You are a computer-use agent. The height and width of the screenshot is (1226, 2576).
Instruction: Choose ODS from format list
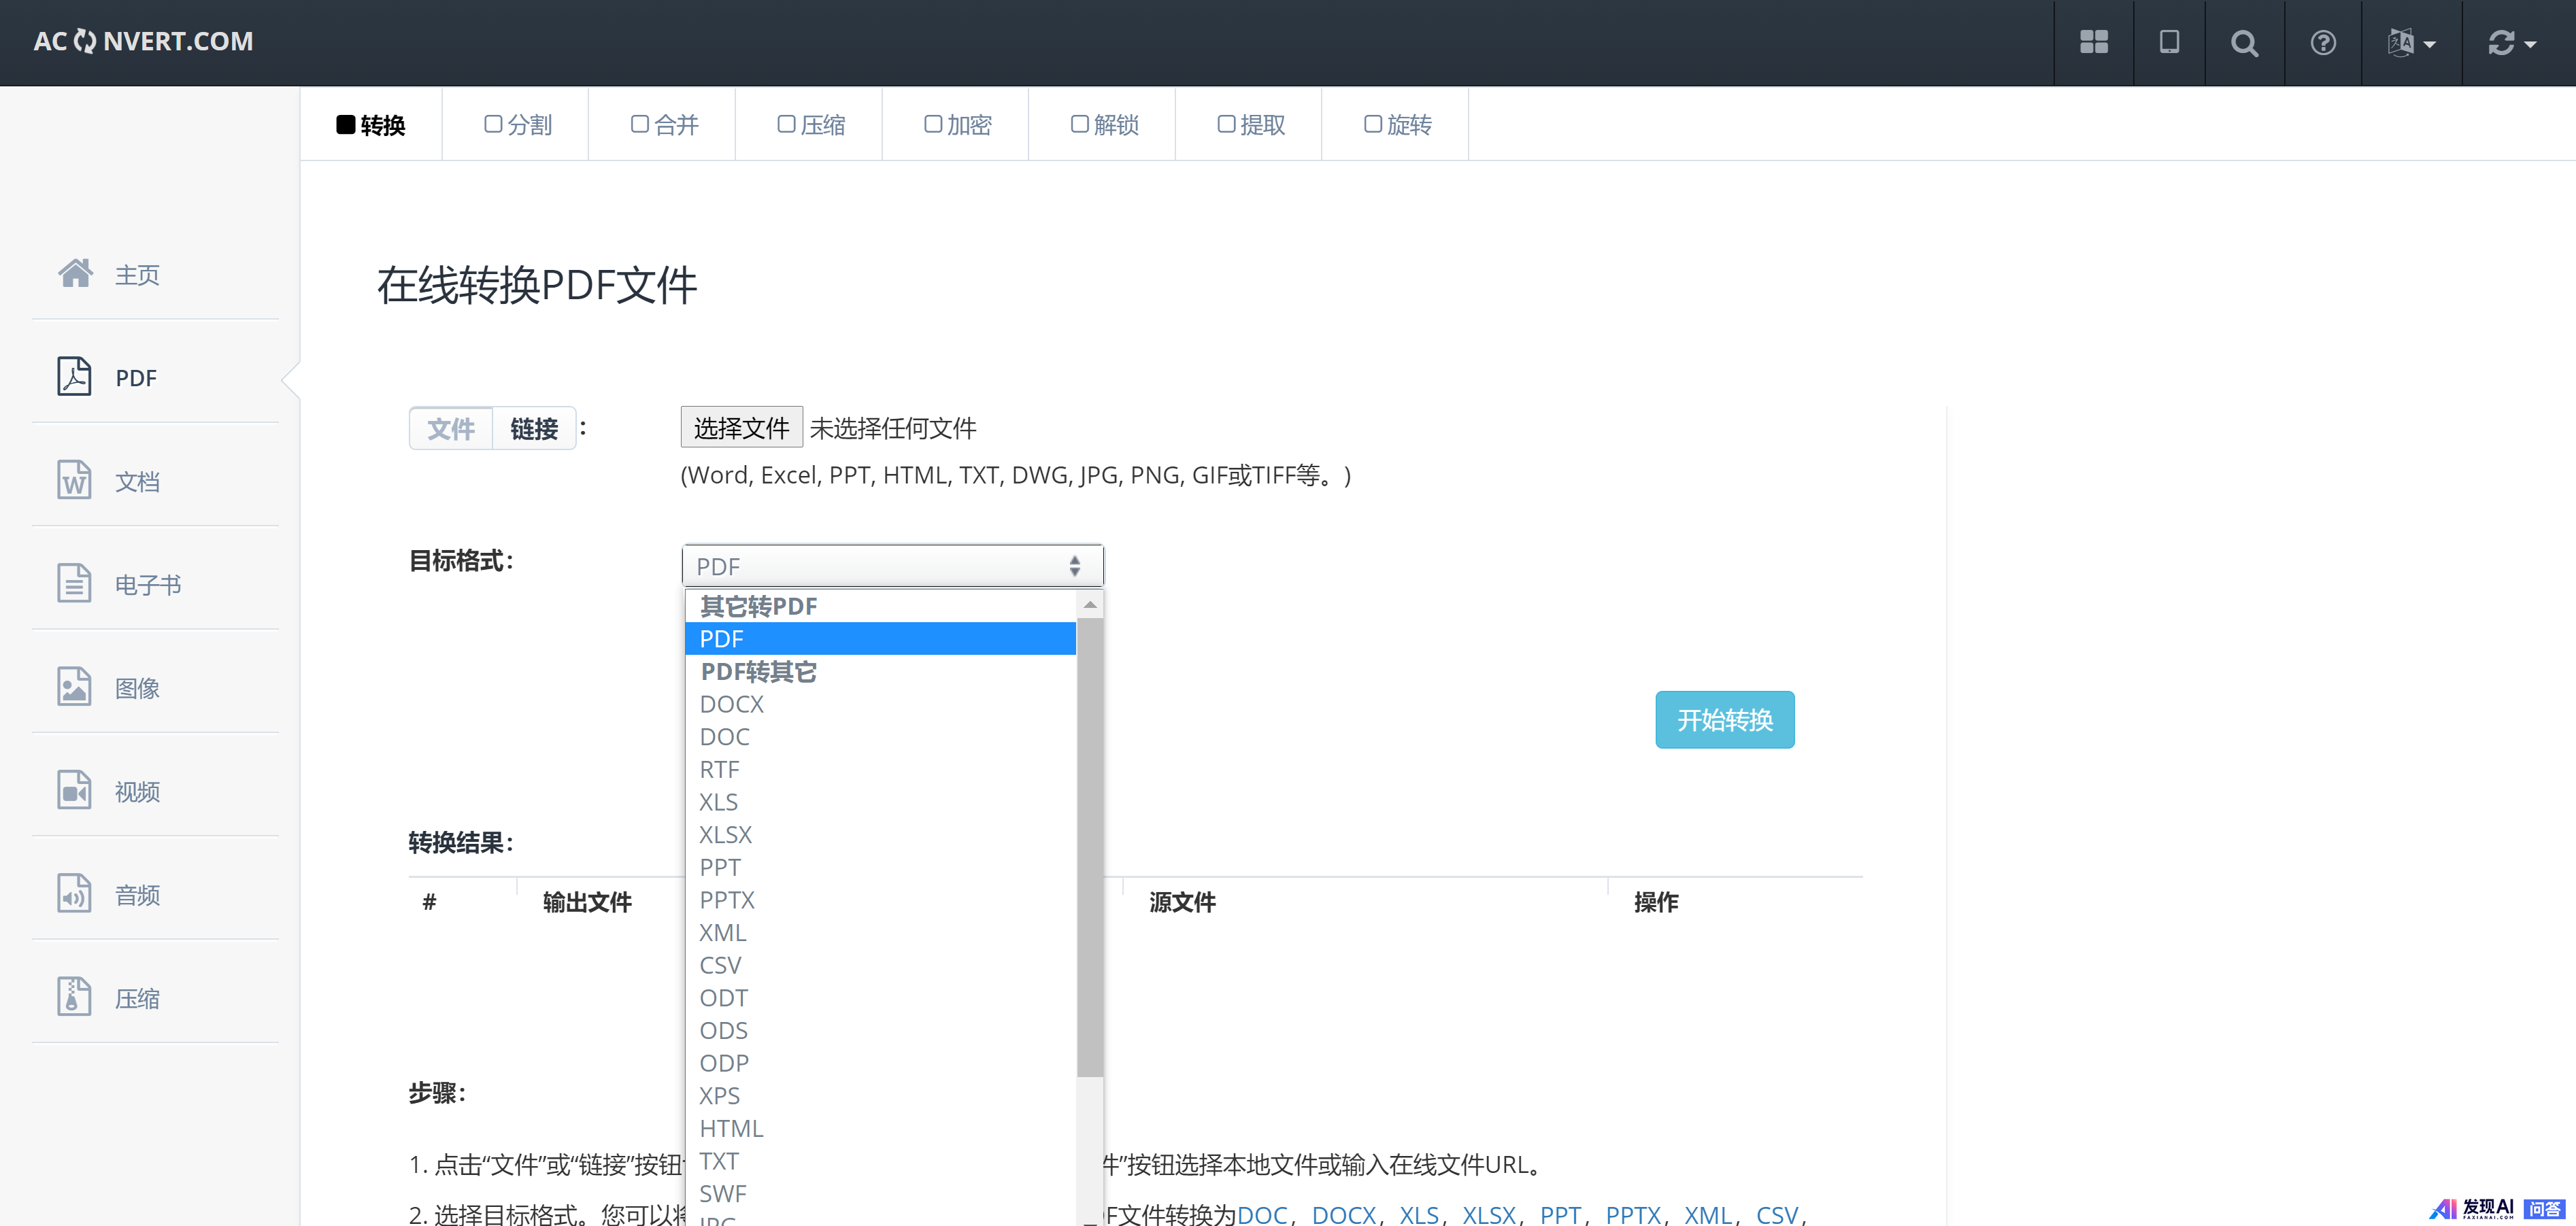click(880, 1031)
